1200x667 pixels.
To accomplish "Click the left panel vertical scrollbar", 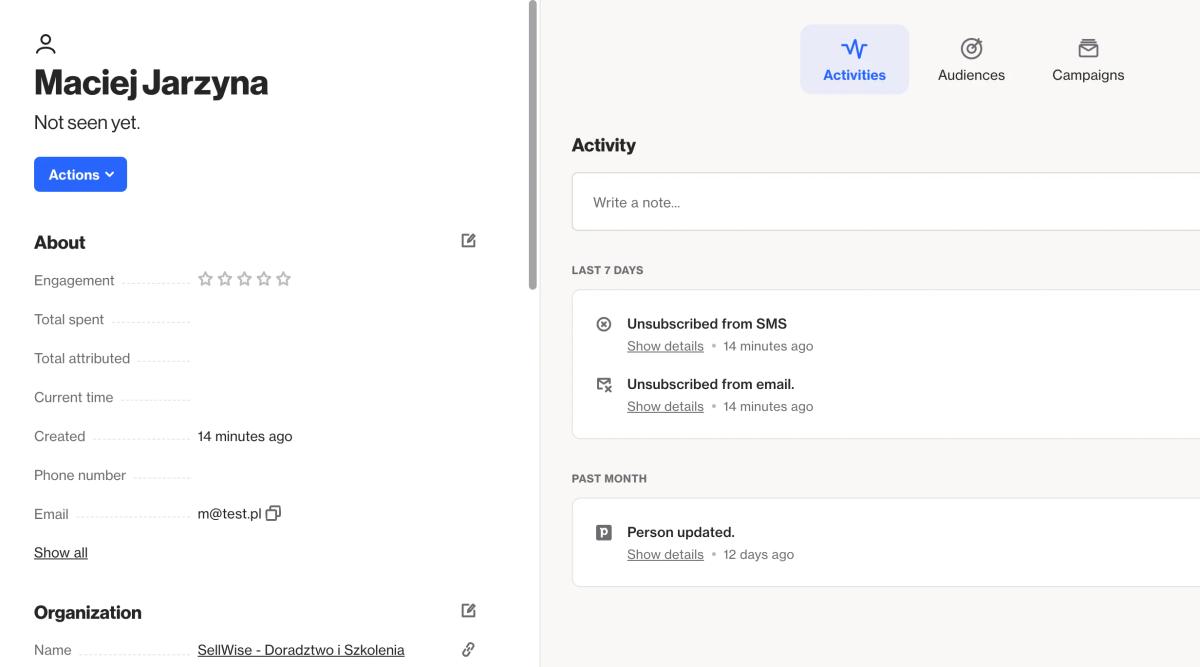I will (533, 145).
